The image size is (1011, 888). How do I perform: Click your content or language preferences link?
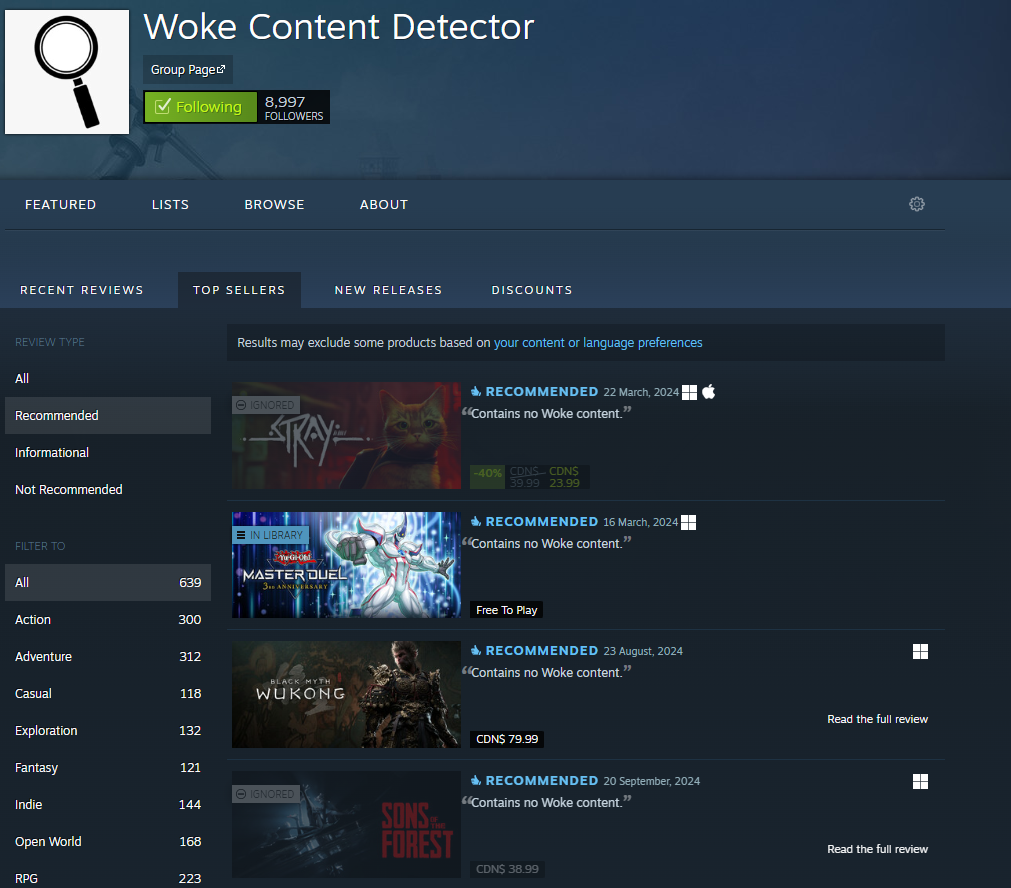click(598, 342)
